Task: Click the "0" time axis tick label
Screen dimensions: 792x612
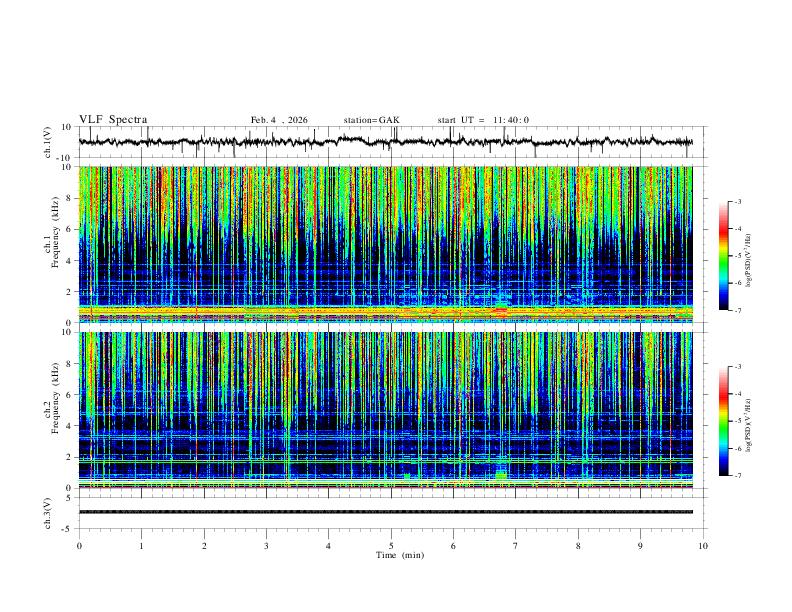Action: point(79,546)
